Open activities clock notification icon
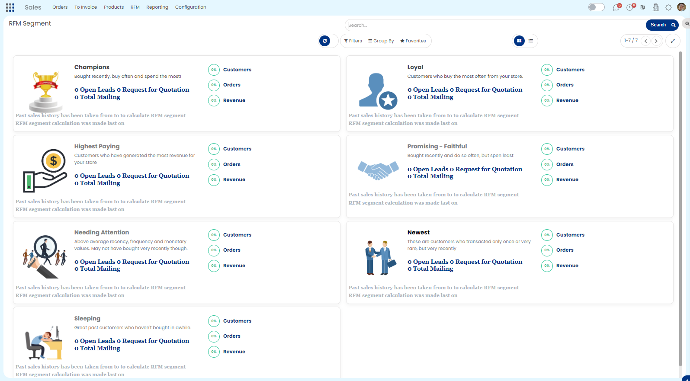The image size is (690, 381). point(631,7)
